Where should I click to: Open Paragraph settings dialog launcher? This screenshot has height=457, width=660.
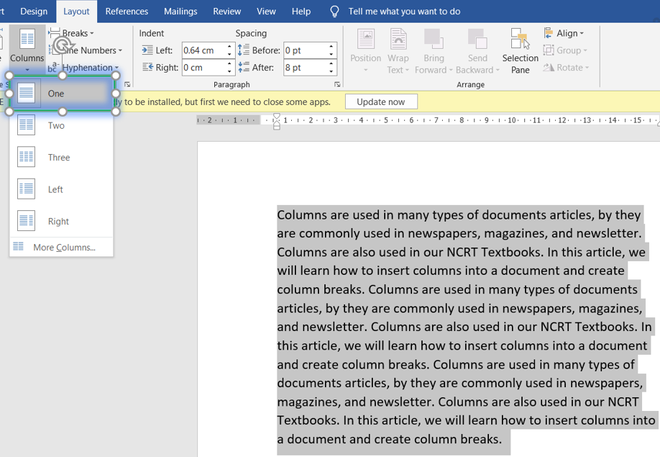pos(335,85)
